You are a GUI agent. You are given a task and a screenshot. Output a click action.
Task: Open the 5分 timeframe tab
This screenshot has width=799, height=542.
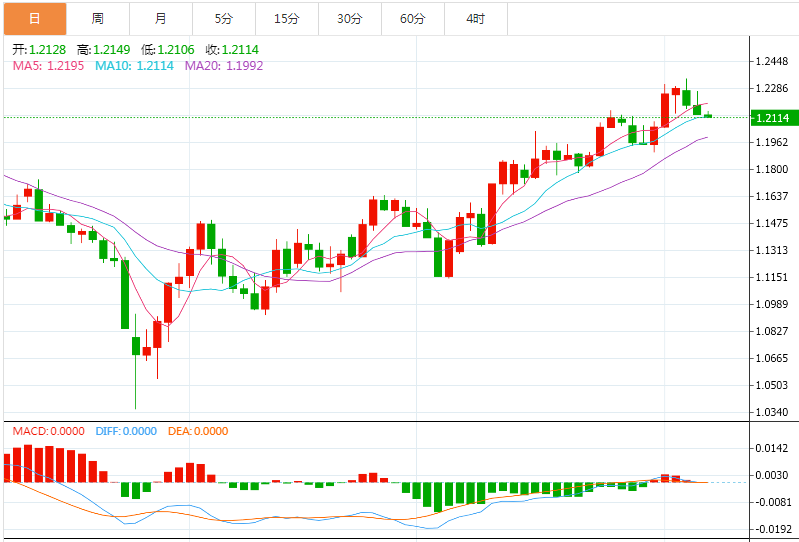pos(224,19)
